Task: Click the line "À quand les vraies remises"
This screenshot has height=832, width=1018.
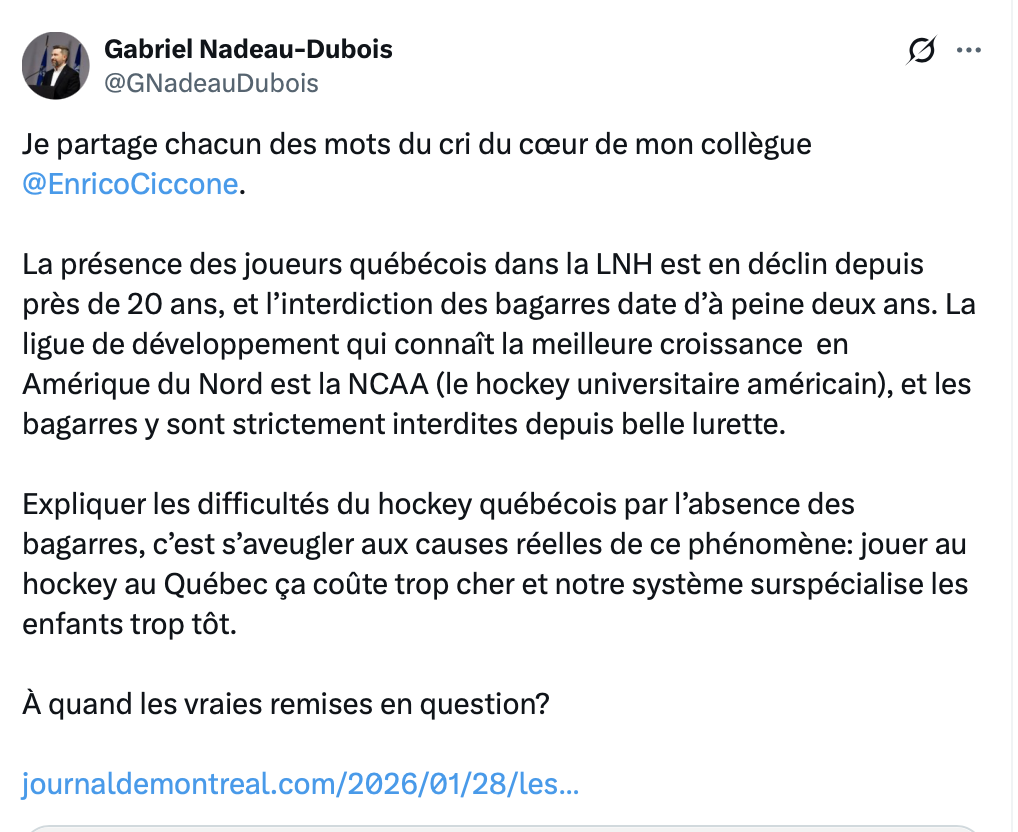Action: coord(286,703)
